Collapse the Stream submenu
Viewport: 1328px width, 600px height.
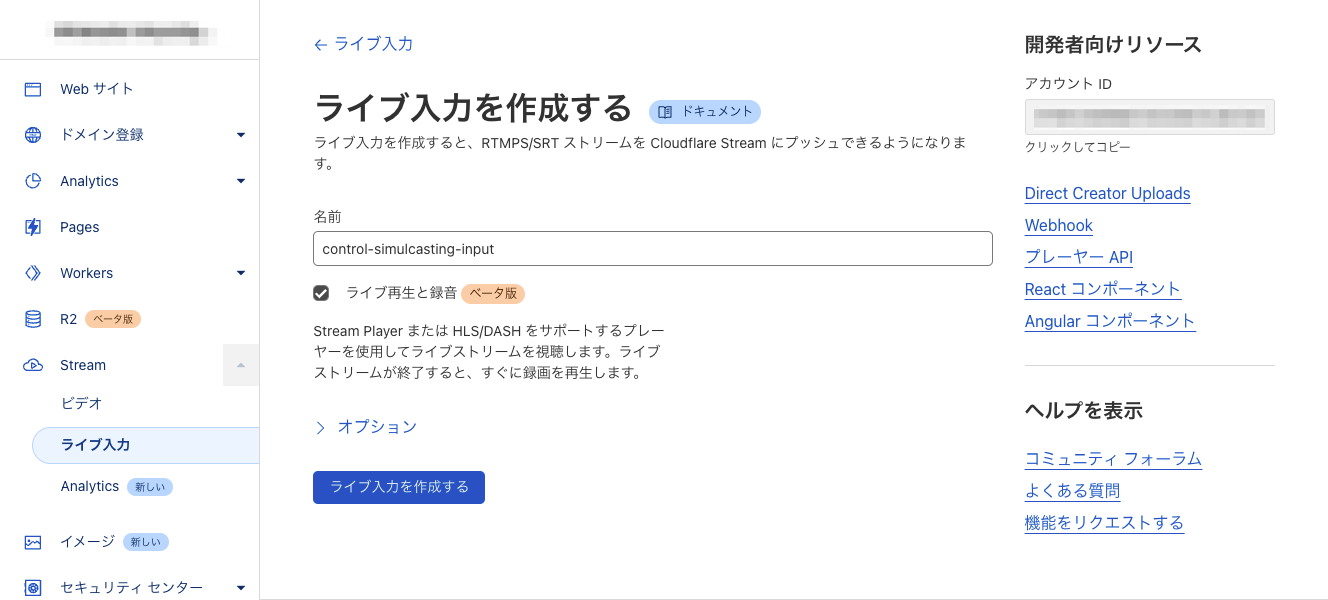tap(240, 365)
